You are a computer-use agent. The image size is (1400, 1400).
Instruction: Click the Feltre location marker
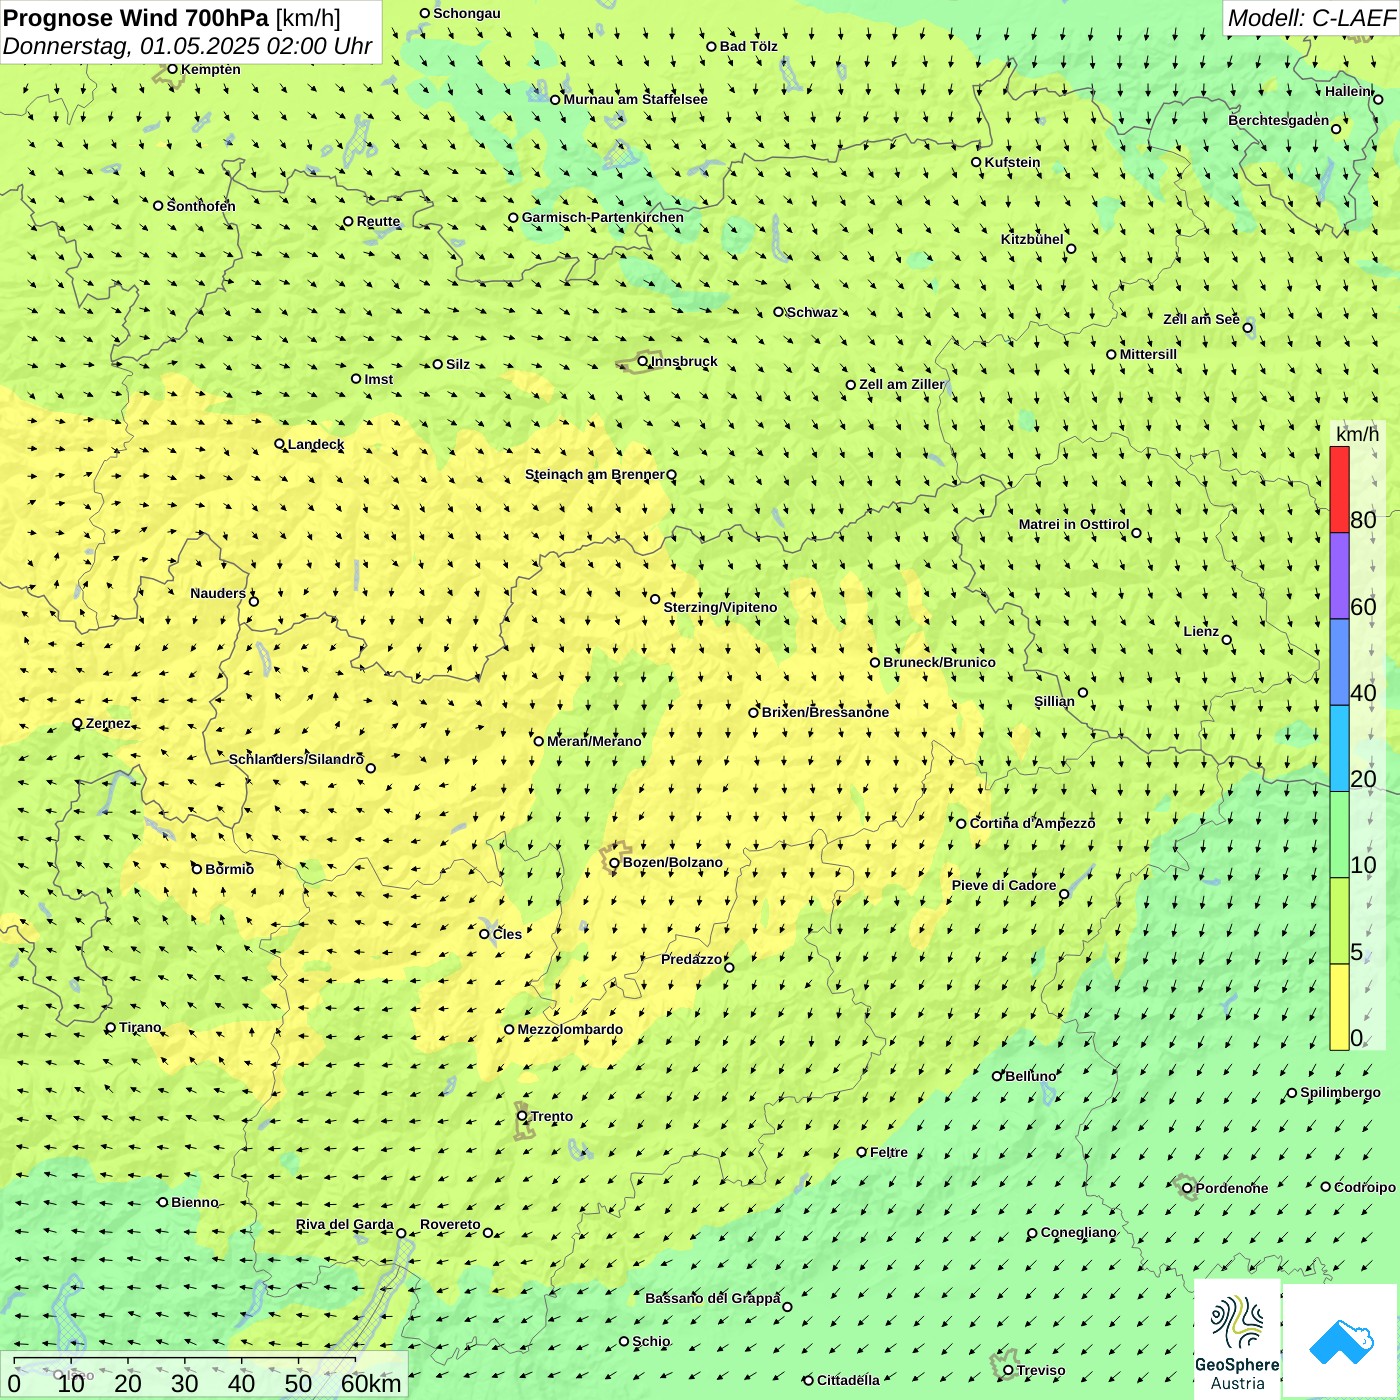pos(861,1152)
